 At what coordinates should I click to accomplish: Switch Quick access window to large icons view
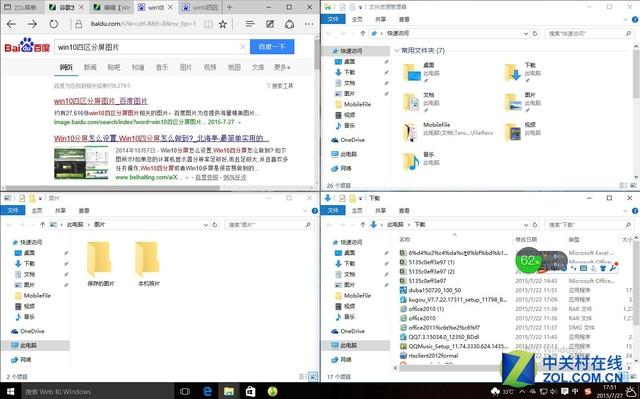(x=632, y=185)
